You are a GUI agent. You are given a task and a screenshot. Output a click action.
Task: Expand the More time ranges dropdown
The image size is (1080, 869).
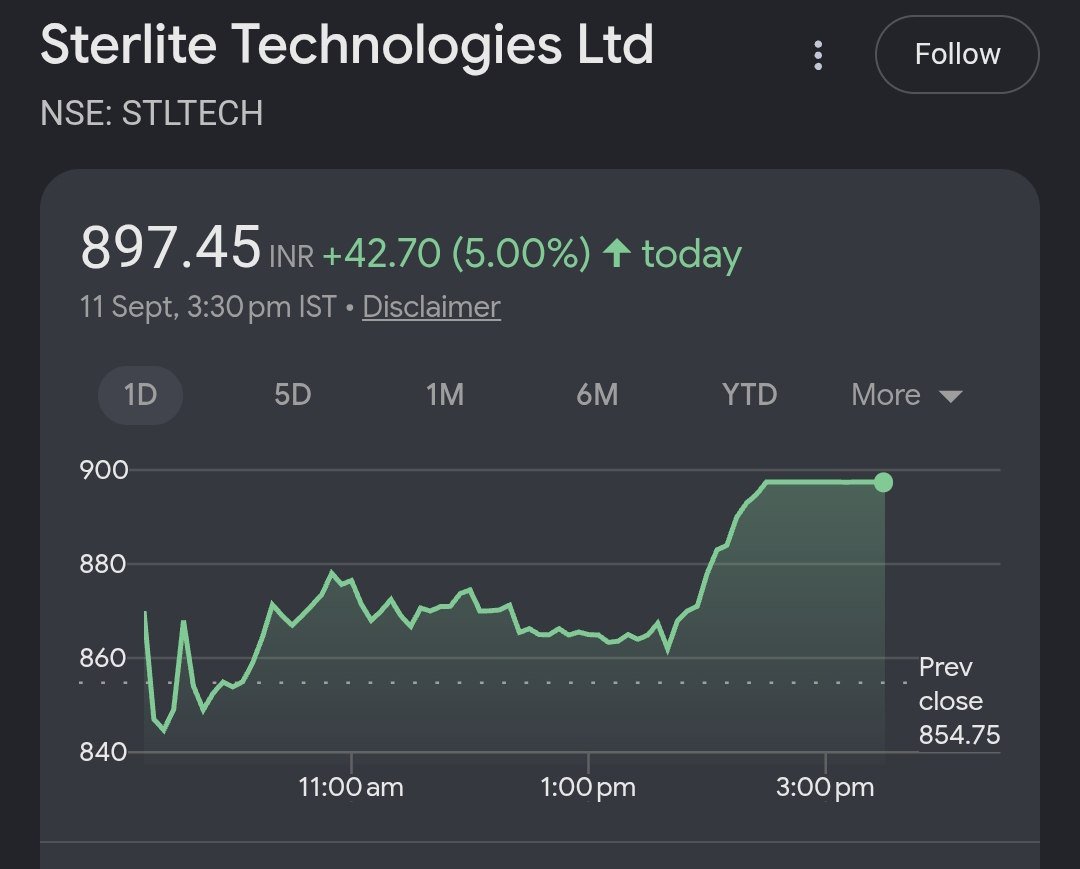[x=906, y=395]
